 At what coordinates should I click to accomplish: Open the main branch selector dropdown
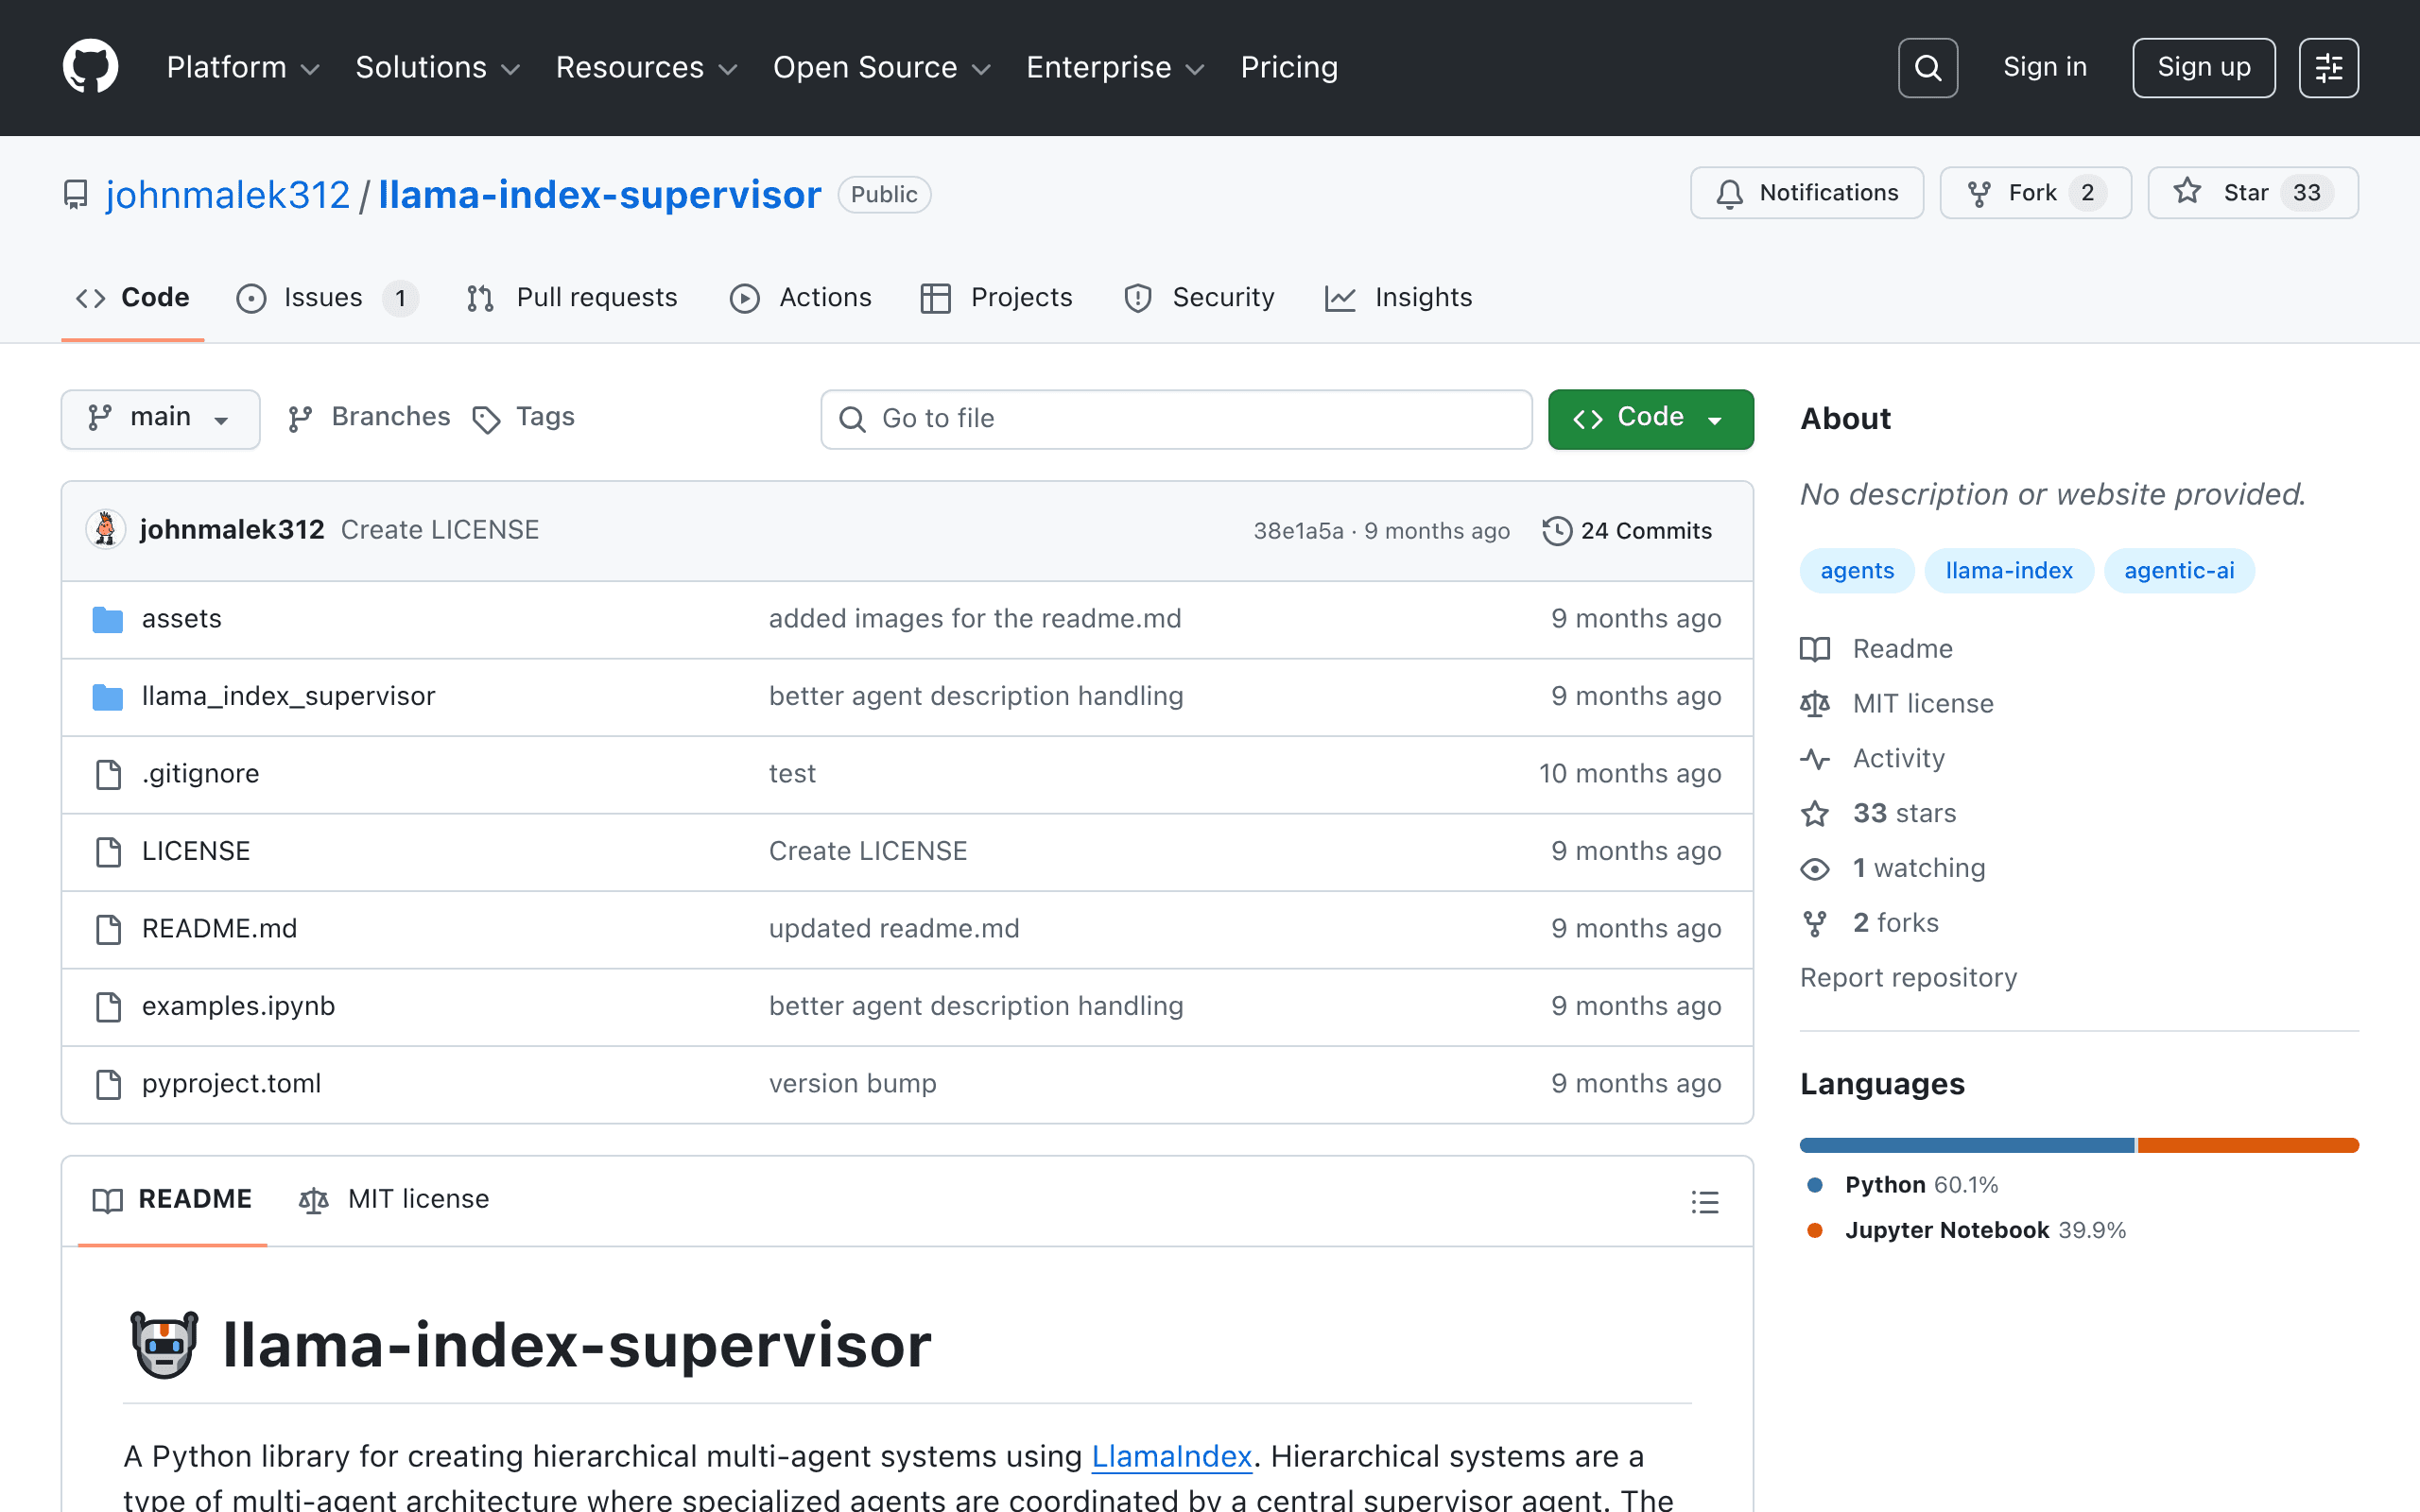click(160, 418)
